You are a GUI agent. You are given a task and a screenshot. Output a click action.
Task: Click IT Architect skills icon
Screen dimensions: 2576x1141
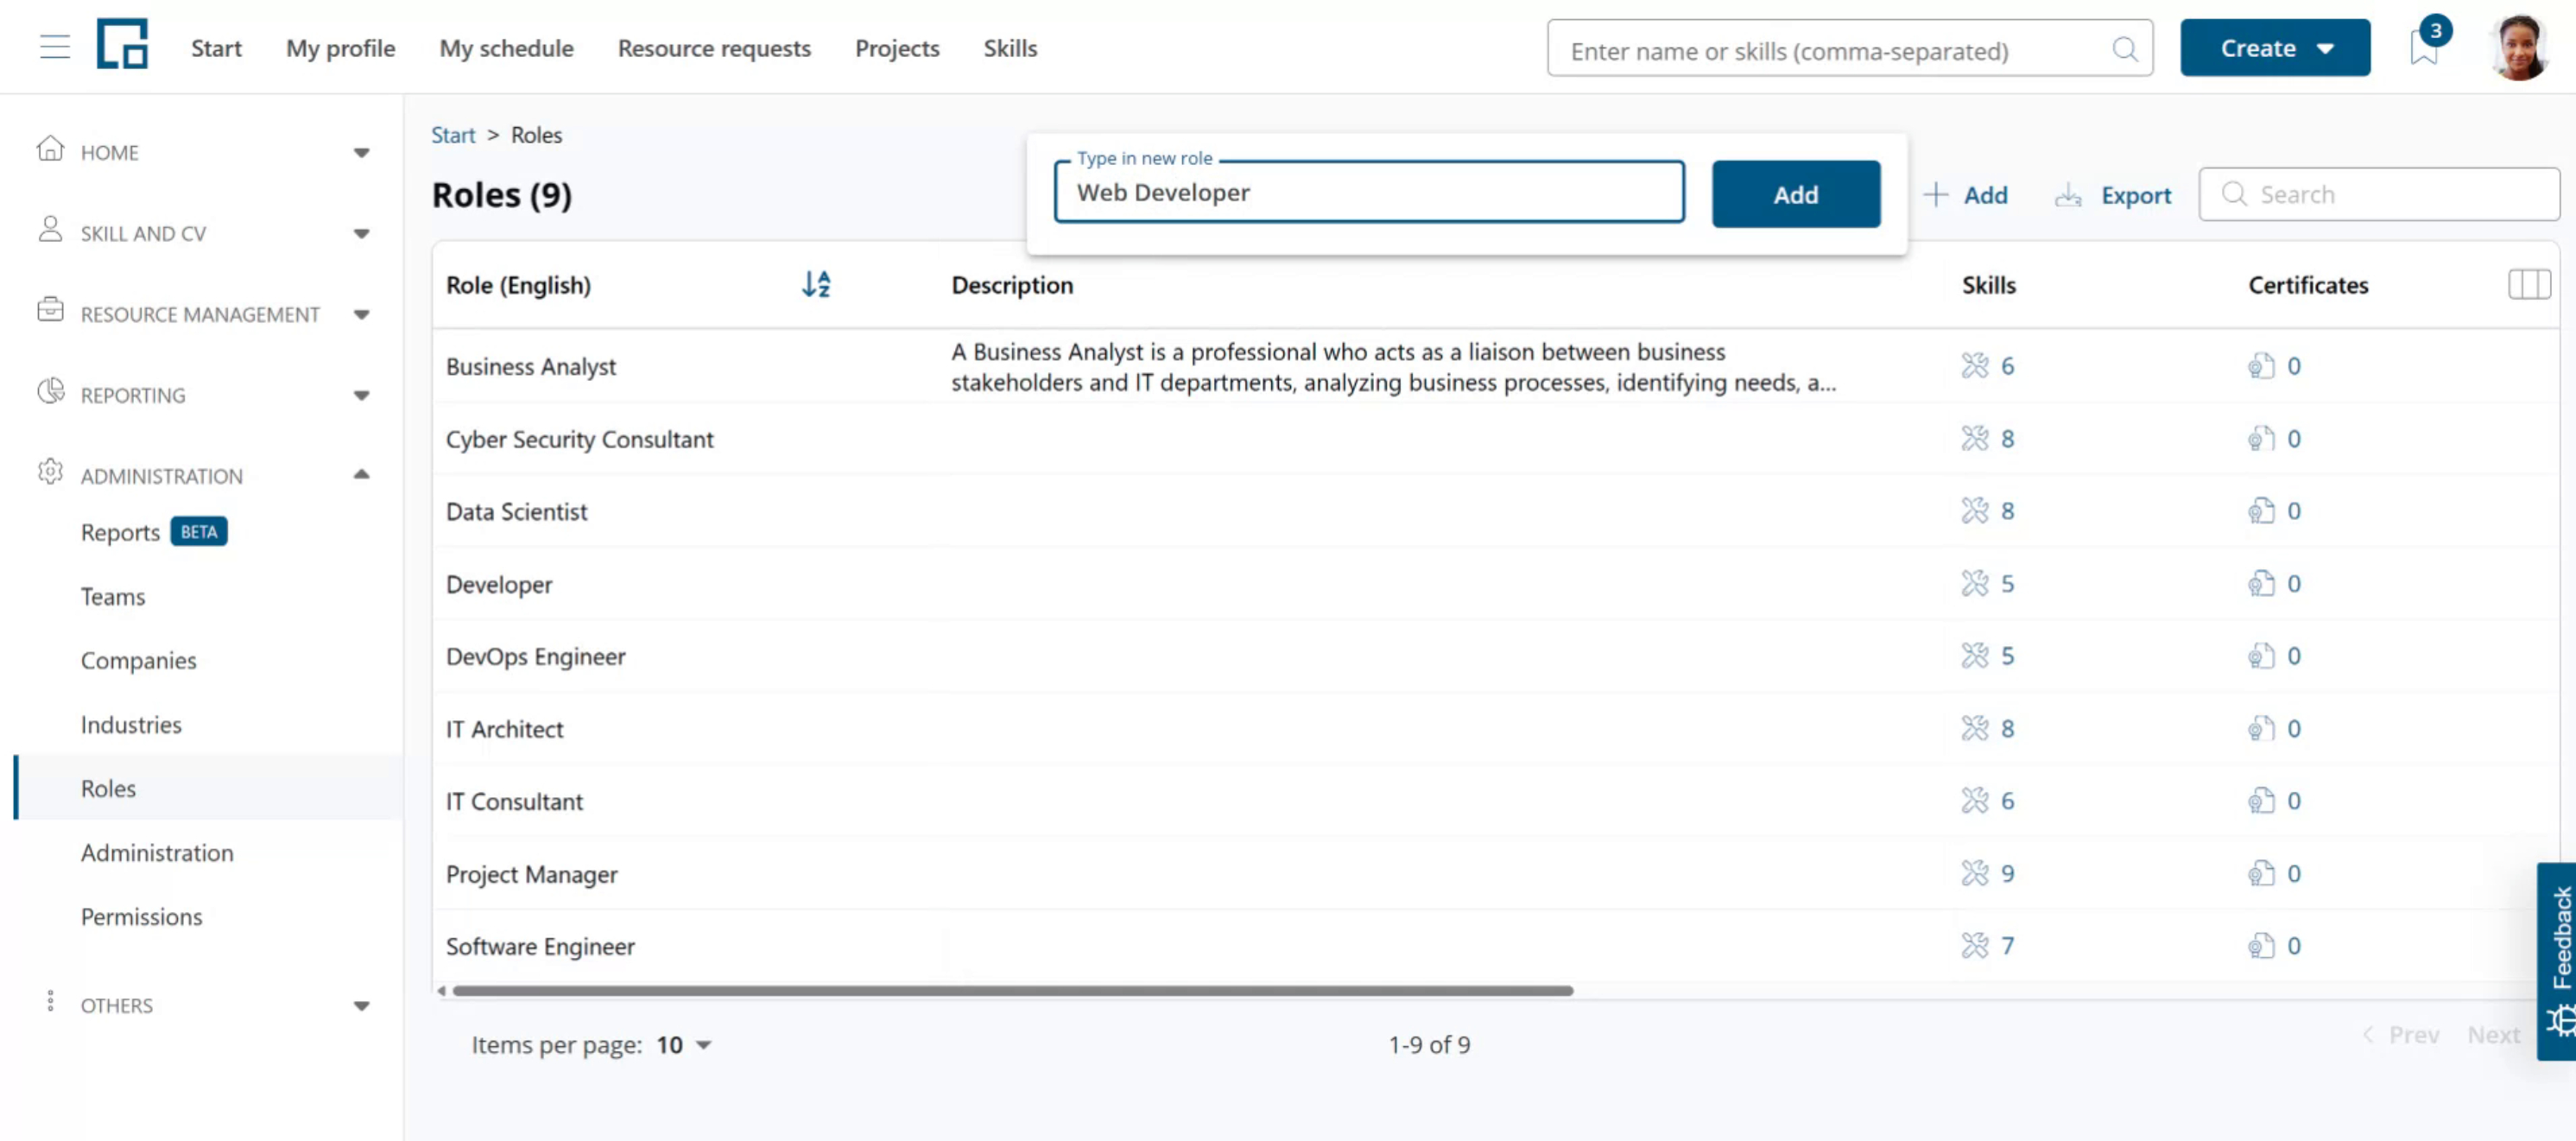coord(1975,728)
